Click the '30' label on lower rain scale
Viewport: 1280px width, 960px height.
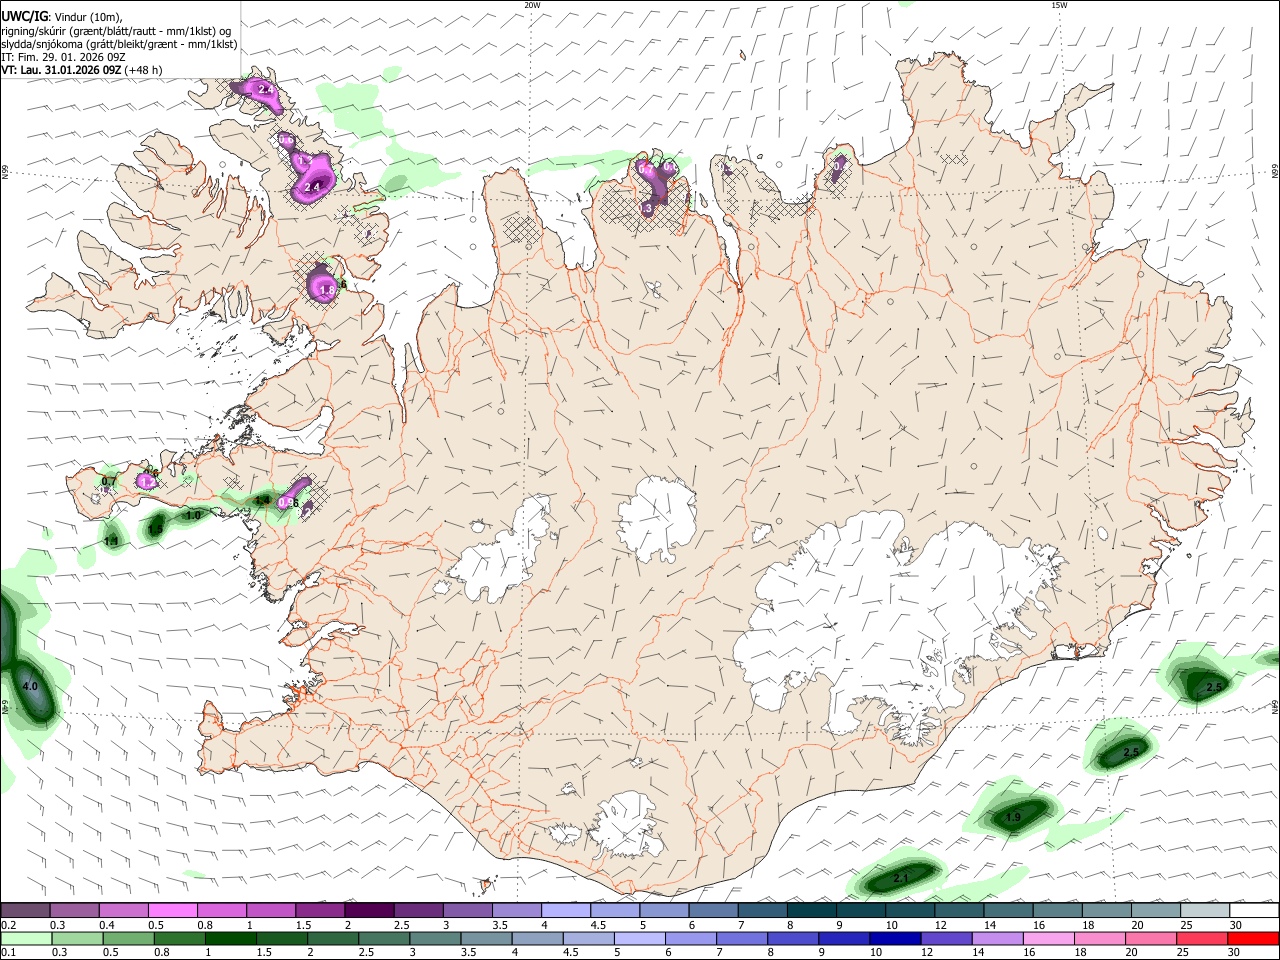(x=1236, y=952)
